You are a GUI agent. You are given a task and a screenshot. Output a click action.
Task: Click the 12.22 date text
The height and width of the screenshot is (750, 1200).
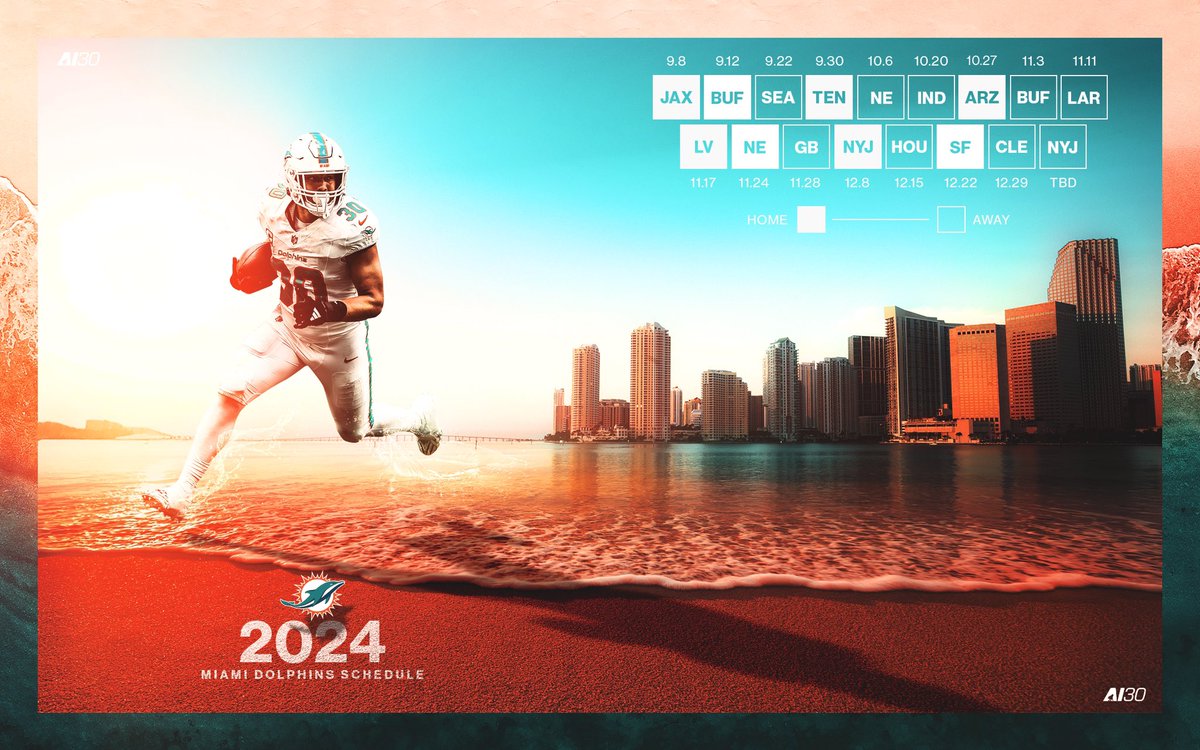click(x=960, y=183)
